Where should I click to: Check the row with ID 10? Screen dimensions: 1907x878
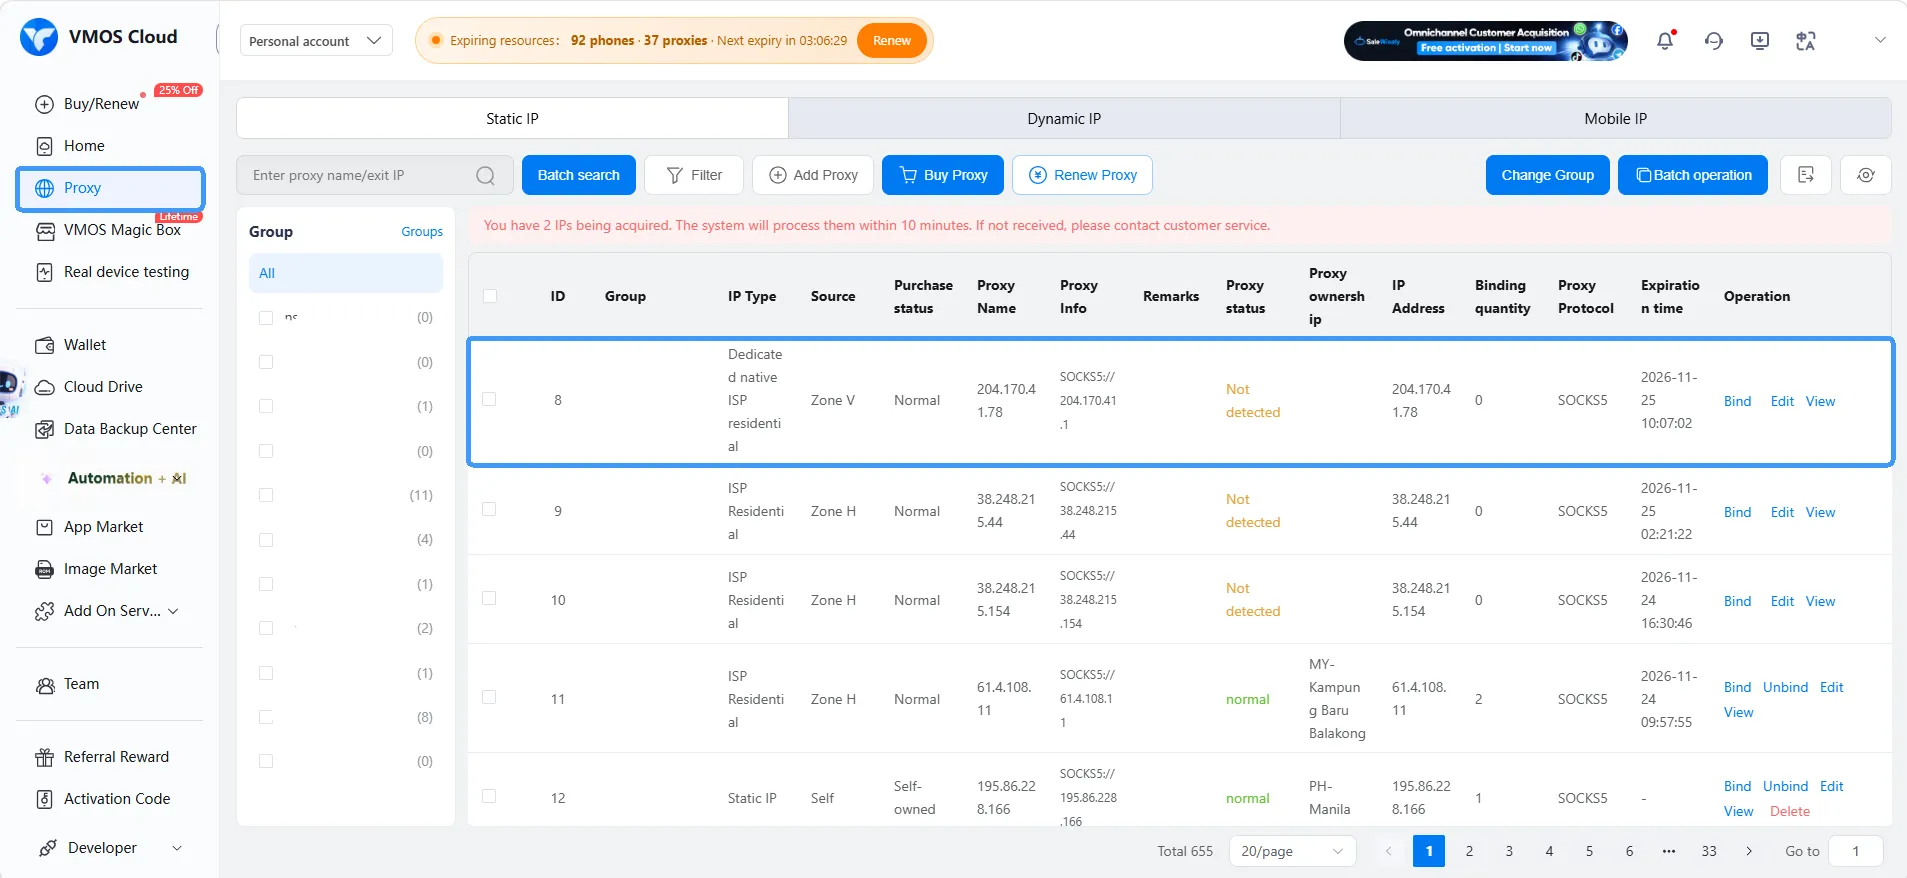pos(489,598)
